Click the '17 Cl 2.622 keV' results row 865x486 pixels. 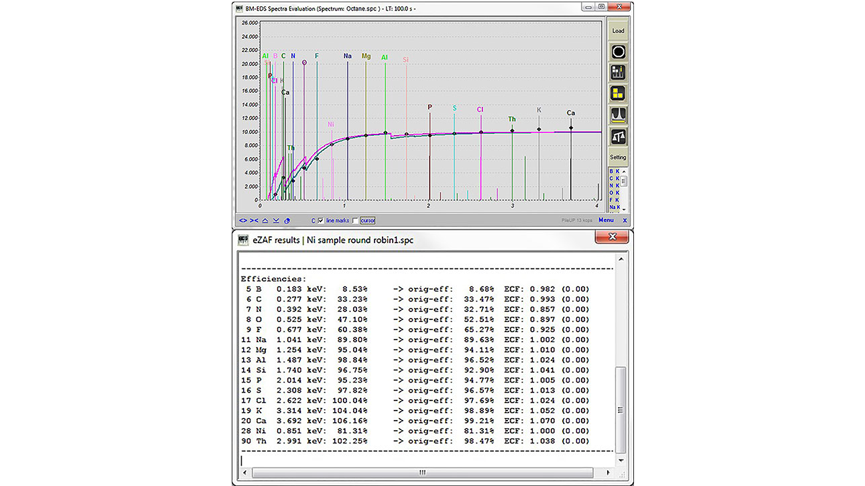[x=415, y=400]
